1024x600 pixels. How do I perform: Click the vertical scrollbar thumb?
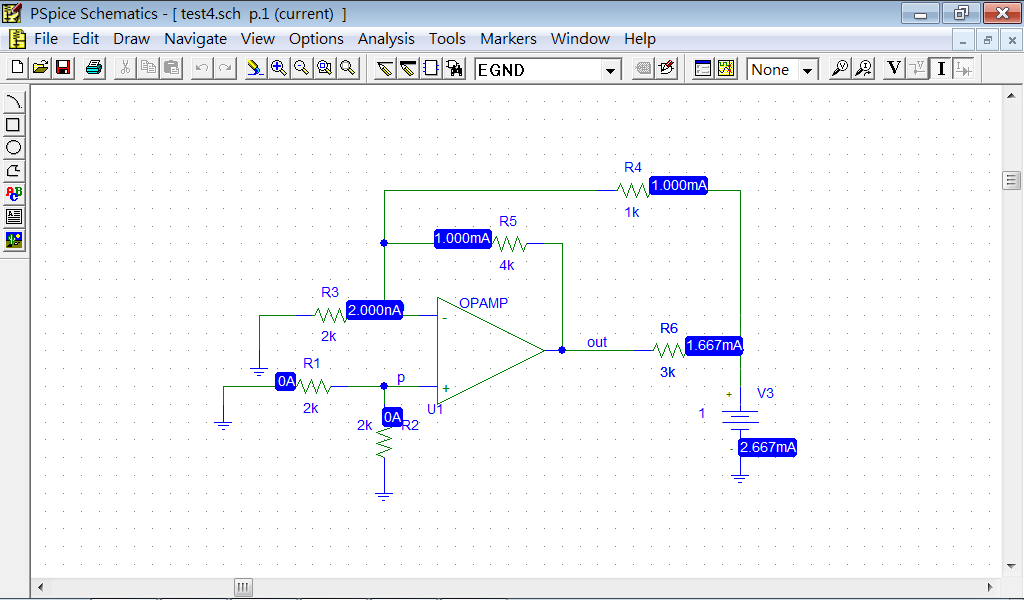[1011, 180]
